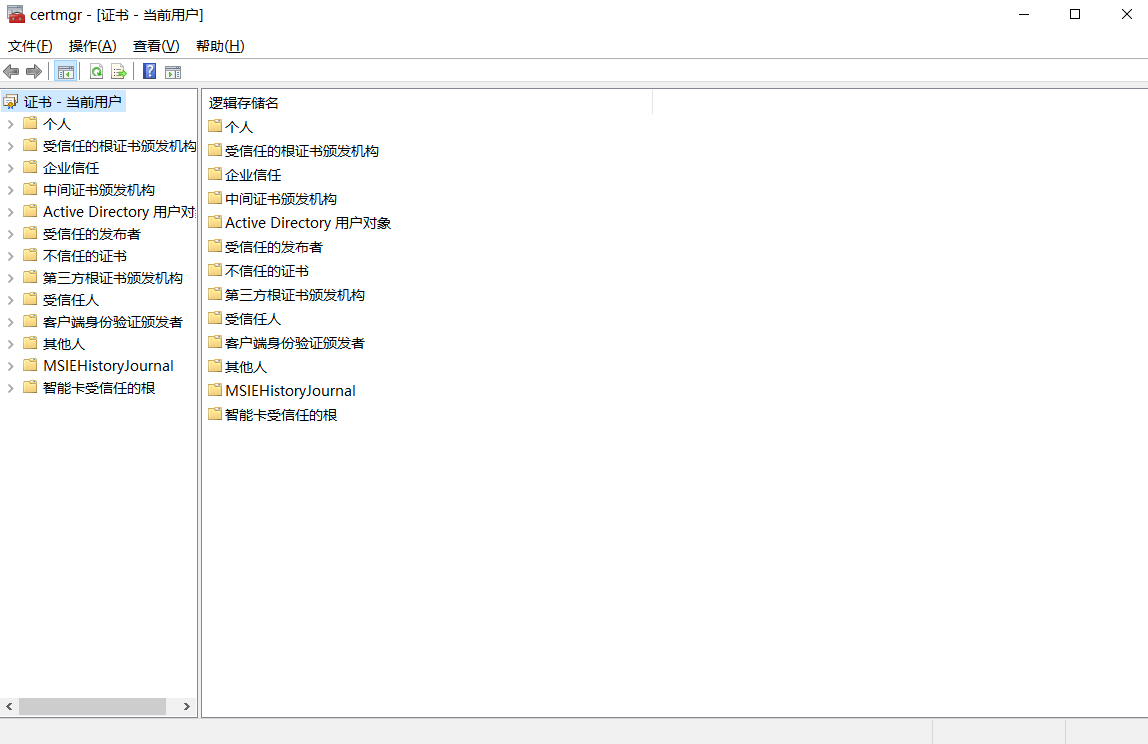Select MSIEHistoryJournal label in the tree
The image size is (1148, 744).
coord(108,366)
